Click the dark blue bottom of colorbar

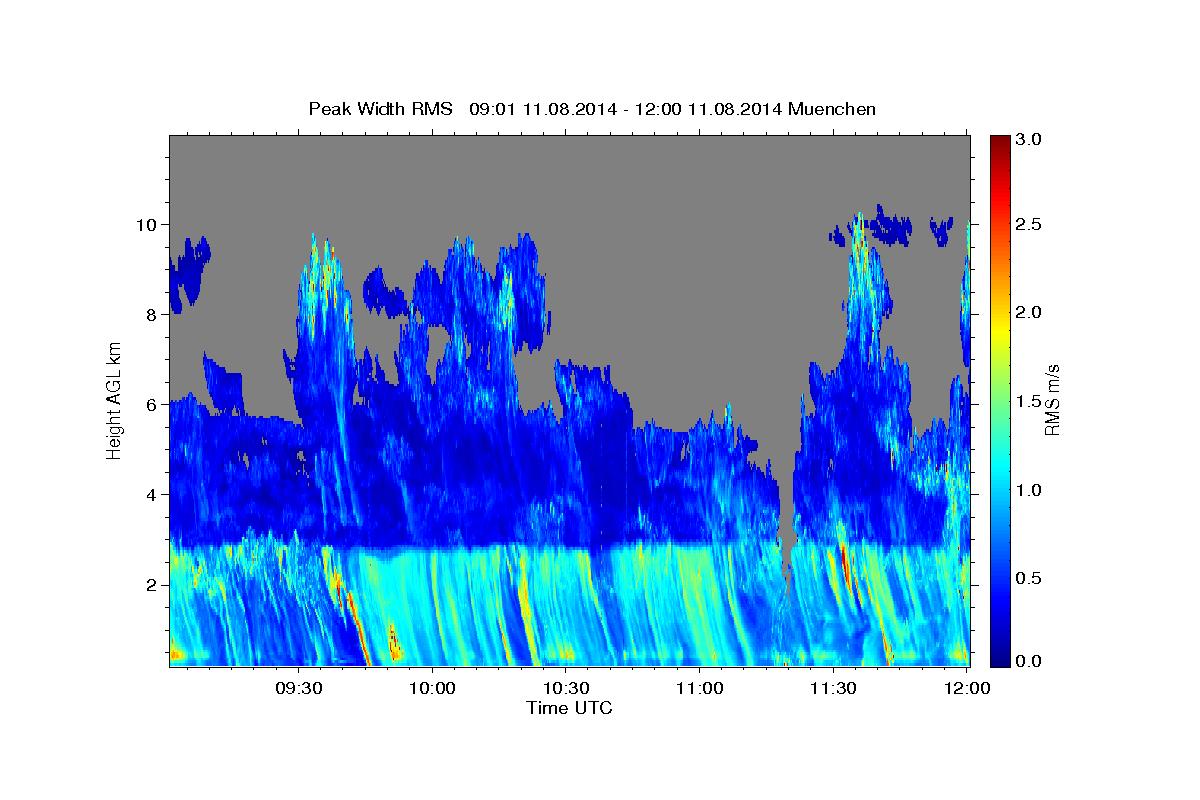click(999, 655)
